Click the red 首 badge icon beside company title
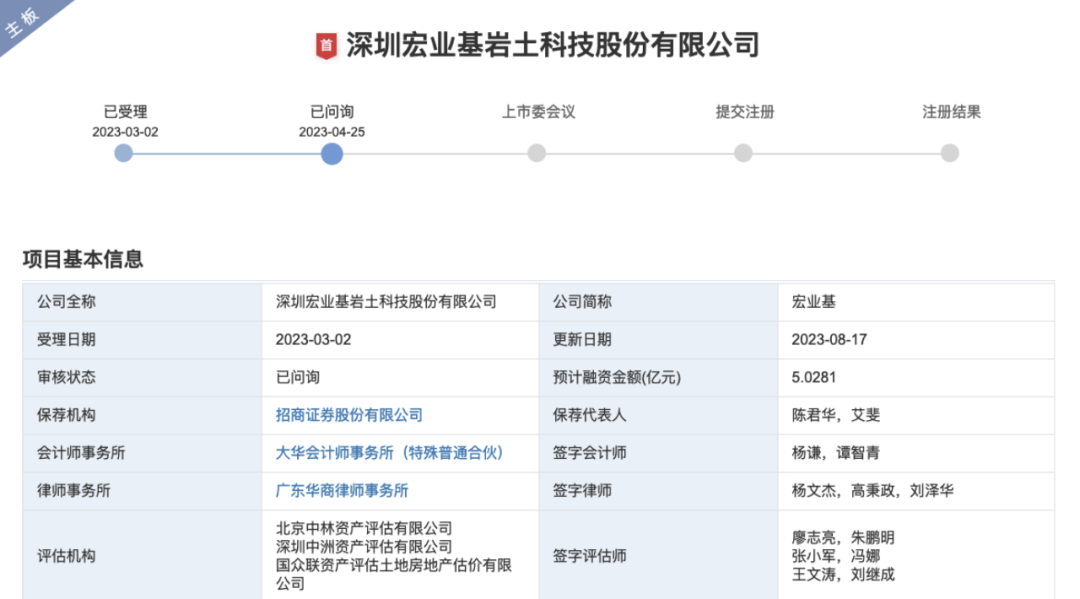Screen dimensions: 1080x599 click(326, 46)
